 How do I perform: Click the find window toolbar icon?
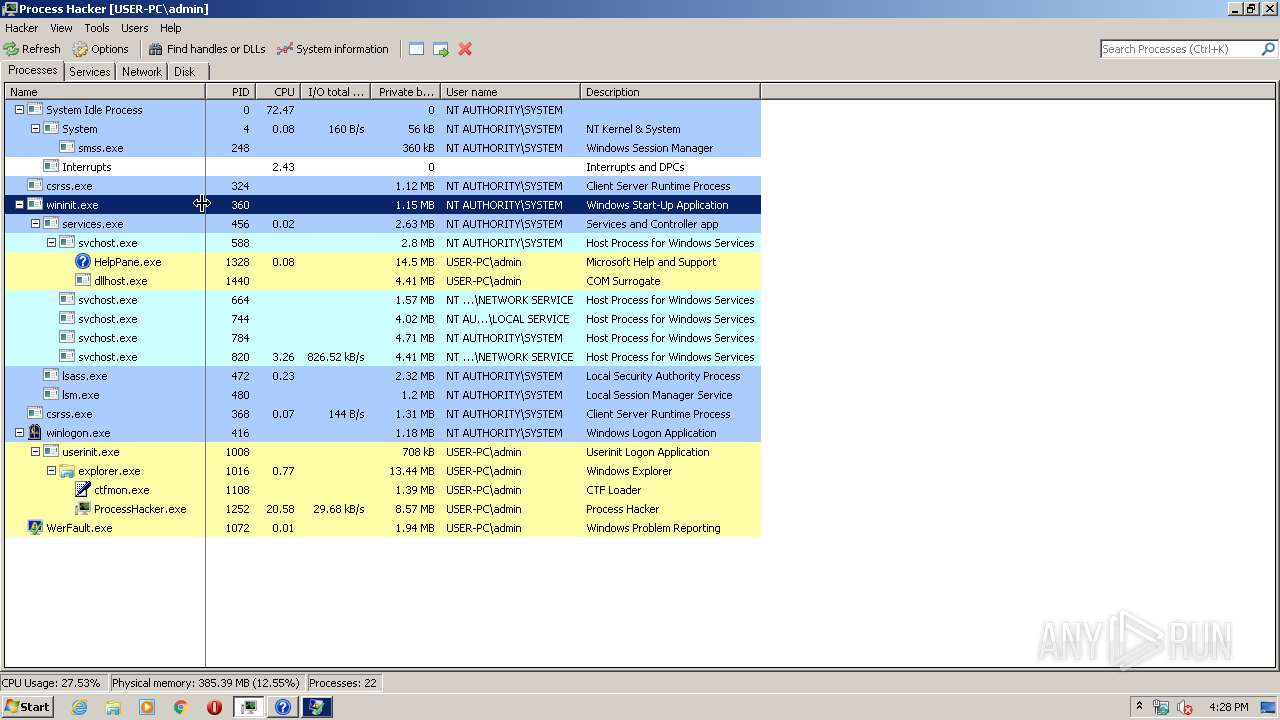pyautogui.click(x=417, y=49)
